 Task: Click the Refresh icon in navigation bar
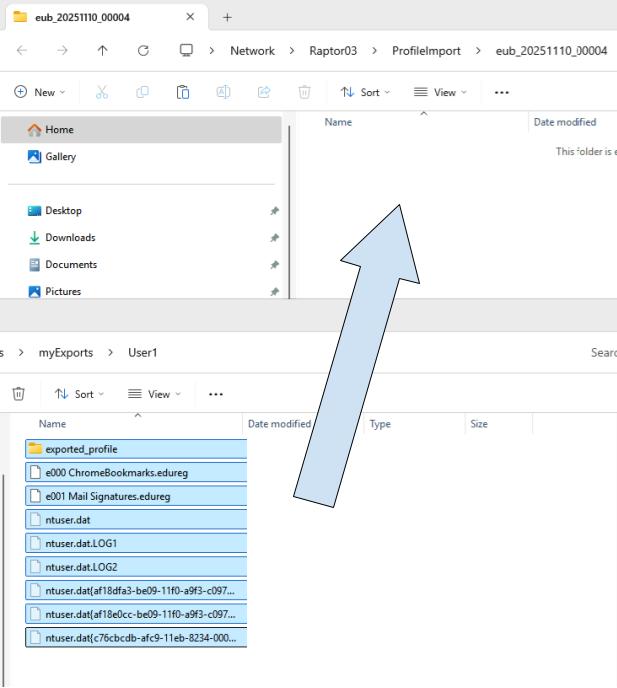click(x=143, y=51)
